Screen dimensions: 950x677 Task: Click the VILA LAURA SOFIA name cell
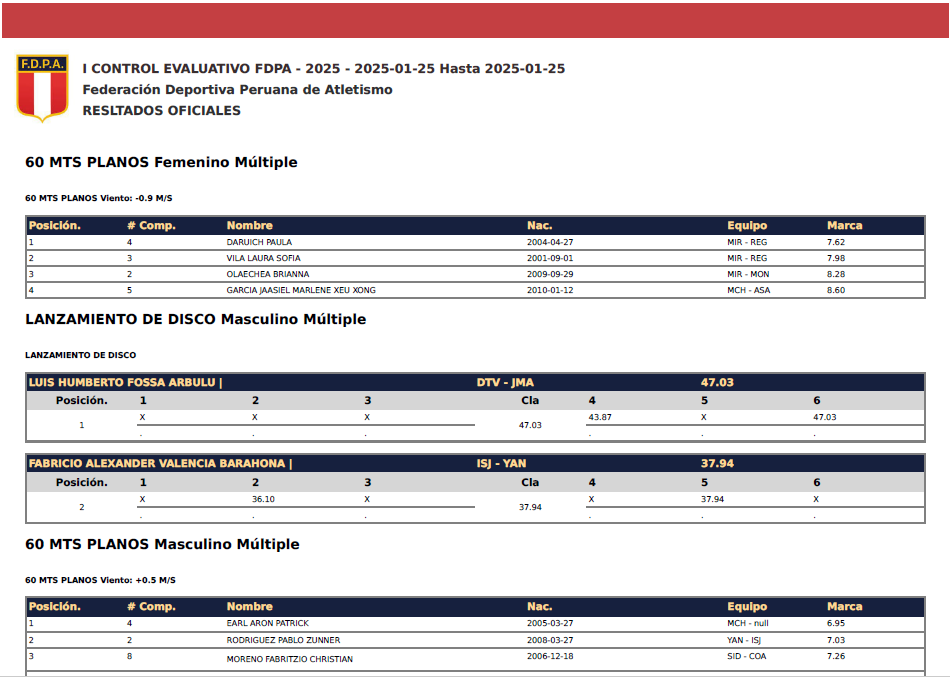(x=265, y=258)
